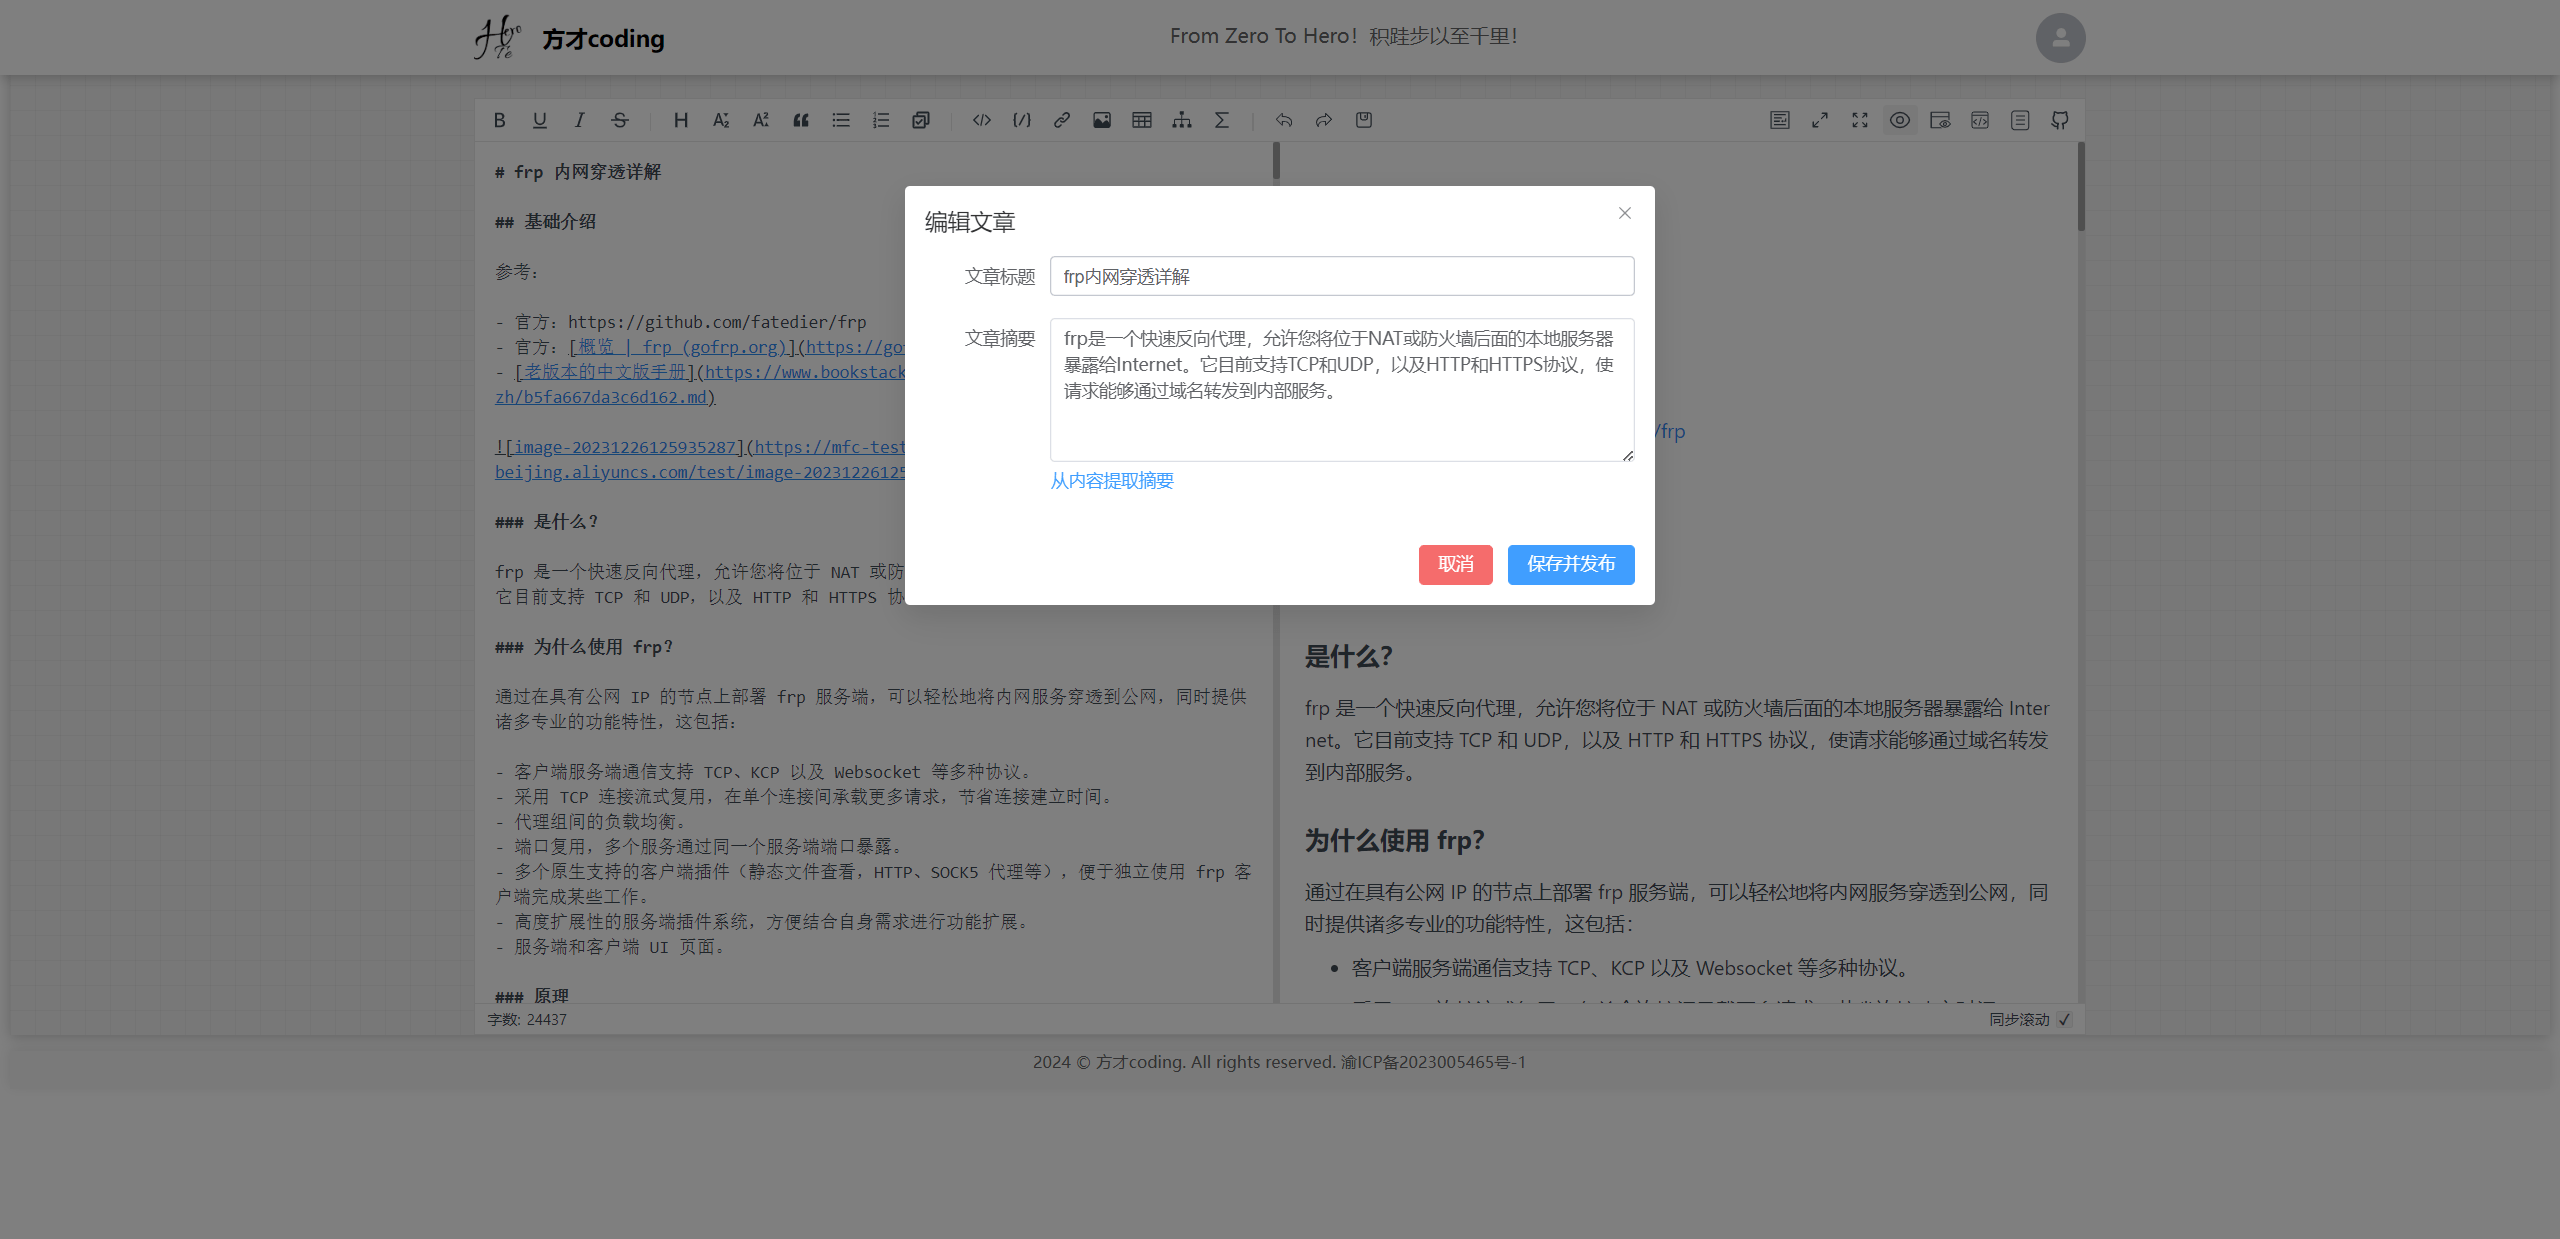Click the '### 是什么?' line in editor
This screenshot has width=2560, height=1239.
tap(546, 522)
